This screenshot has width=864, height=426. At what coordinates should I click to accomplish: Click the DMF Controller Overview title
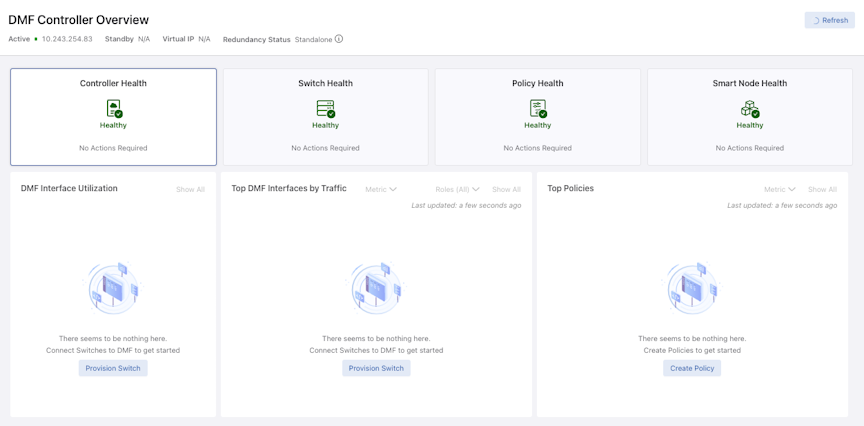coord(79,20)
